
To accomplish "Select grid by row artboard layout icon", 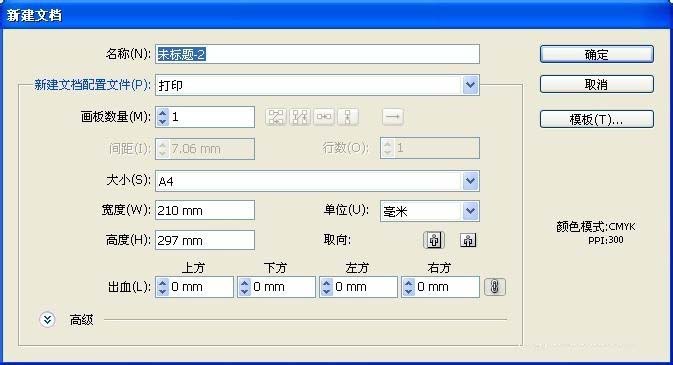I will (276, 117).
